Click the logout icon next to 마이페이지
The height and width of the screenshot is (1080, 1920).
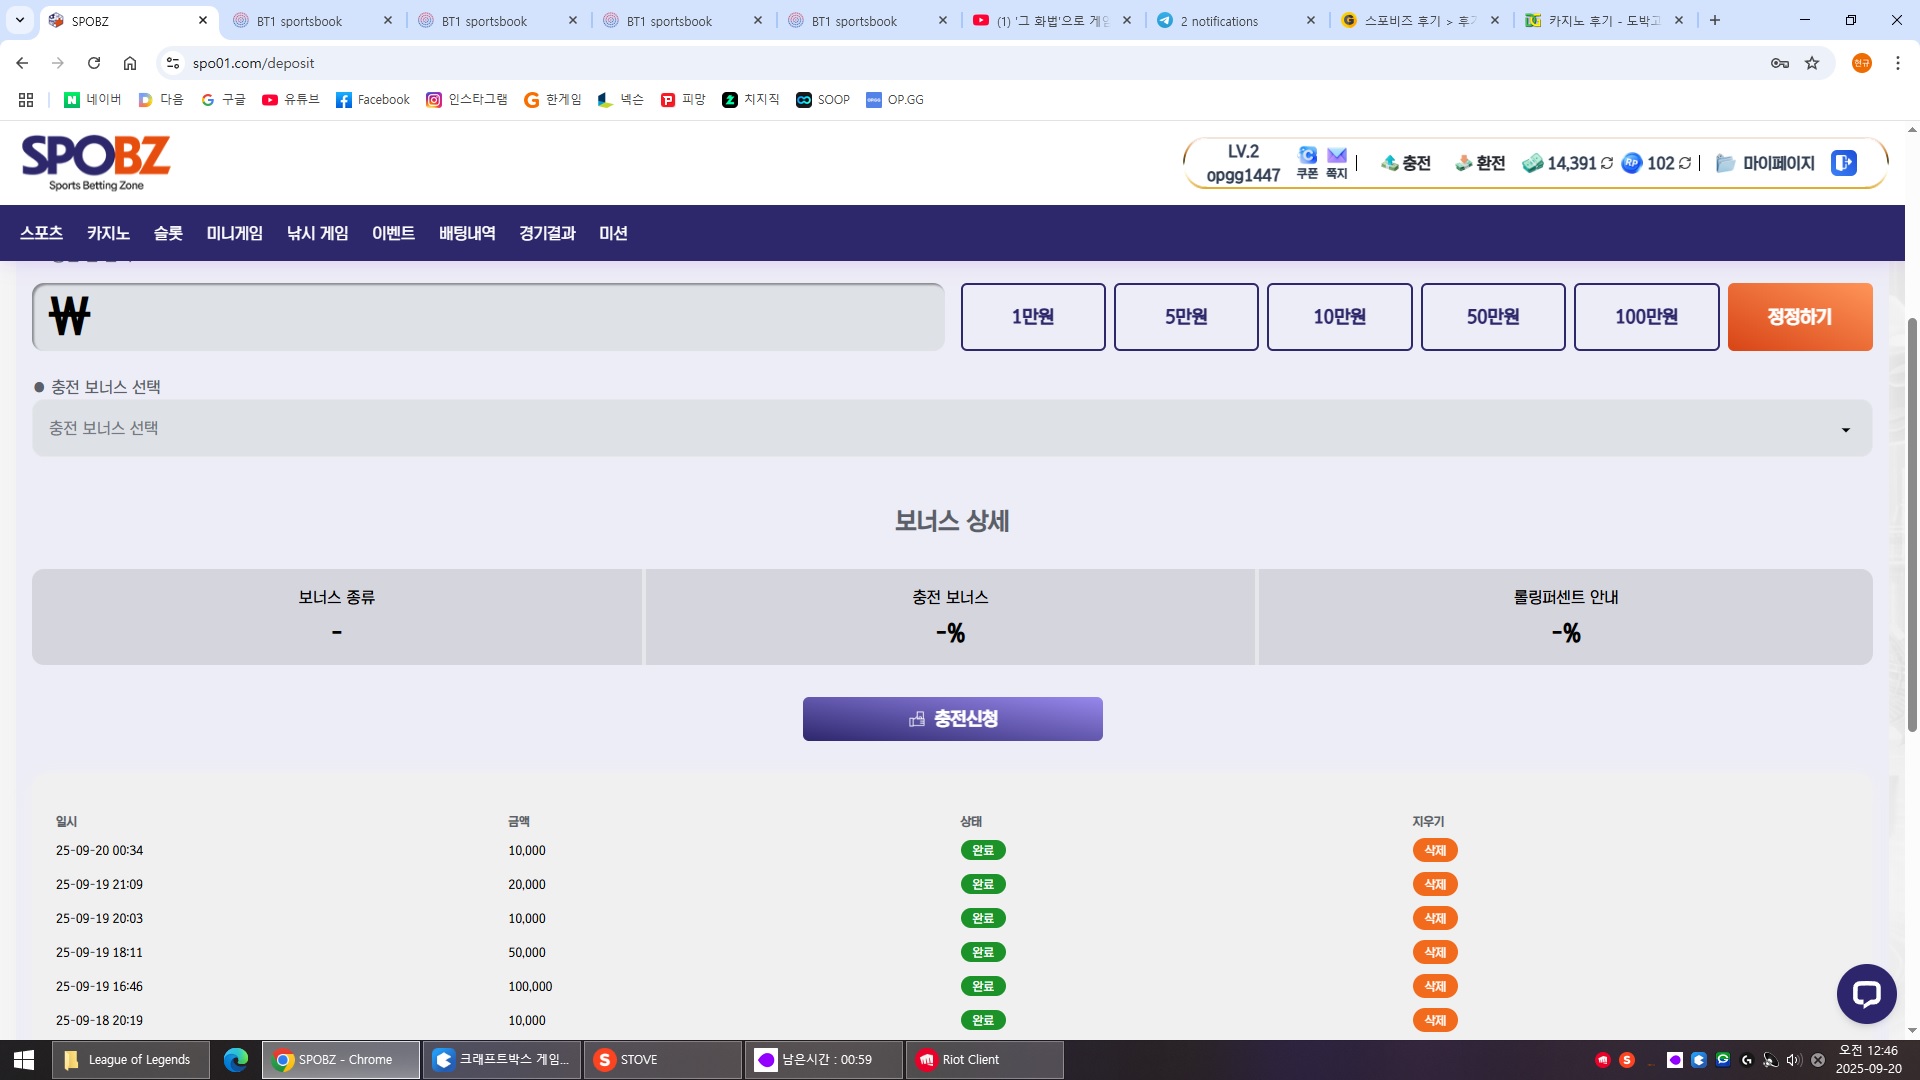coord(1844,163)
